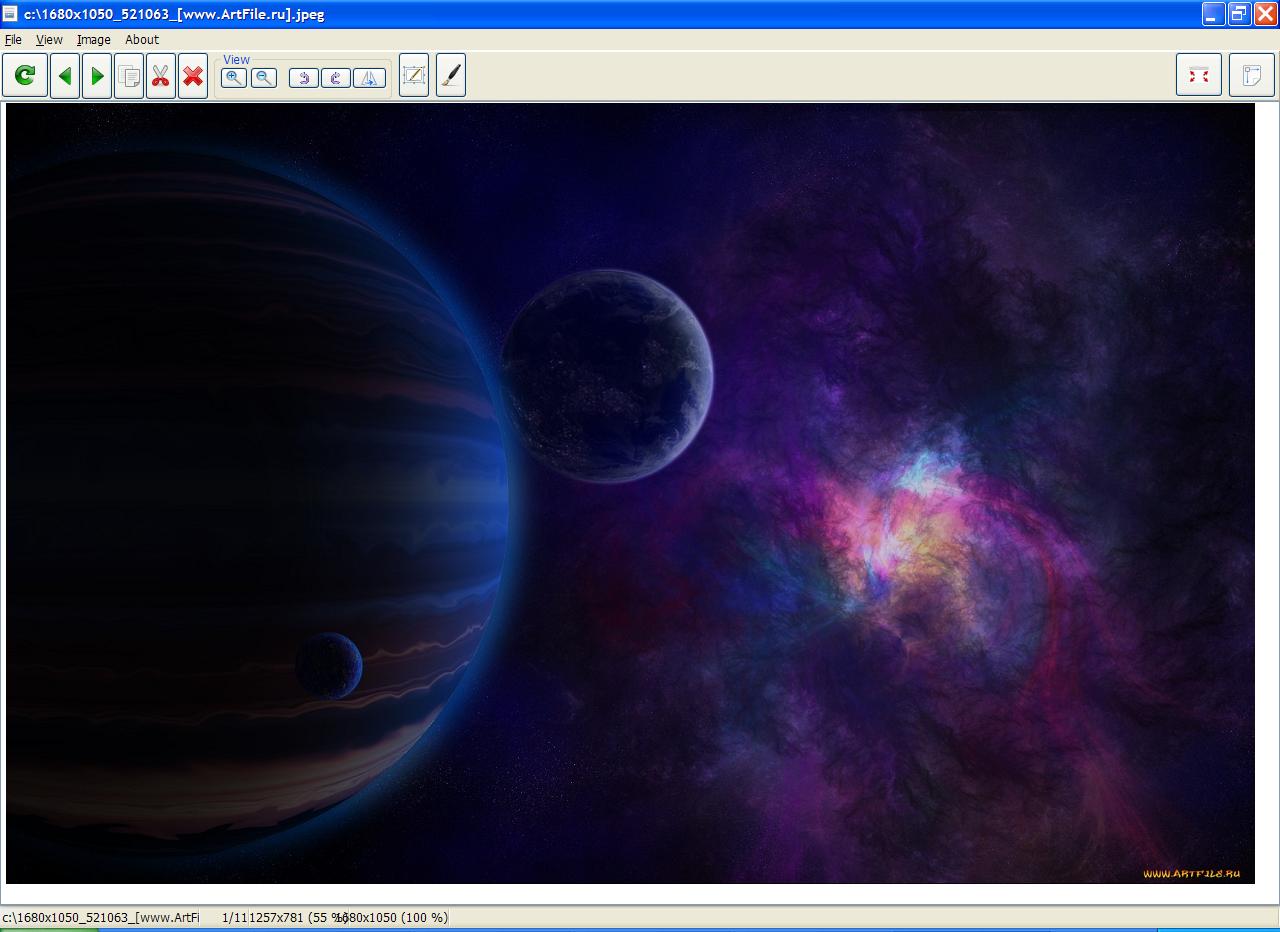This screenshot has height=932, width=1280.
Task: Open the resize/crop frame tool
Action: 414,76
